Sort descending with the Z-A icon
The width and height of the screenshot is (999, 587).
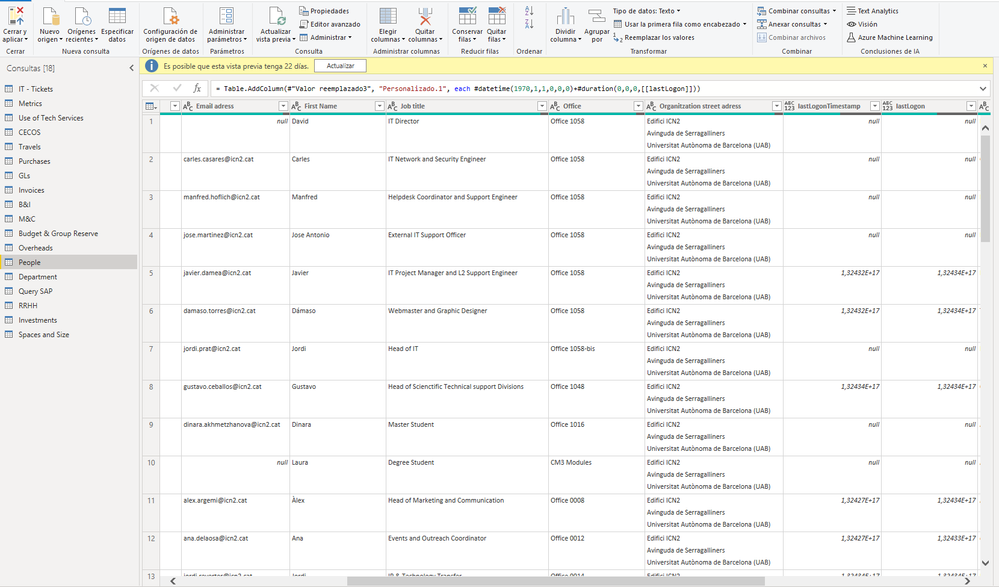529,24
